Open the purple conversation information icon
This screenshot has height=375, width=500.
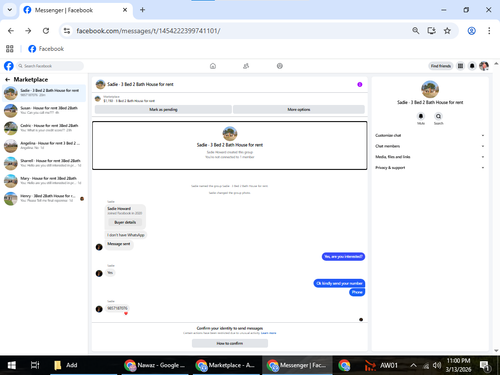tap(360, 84)
